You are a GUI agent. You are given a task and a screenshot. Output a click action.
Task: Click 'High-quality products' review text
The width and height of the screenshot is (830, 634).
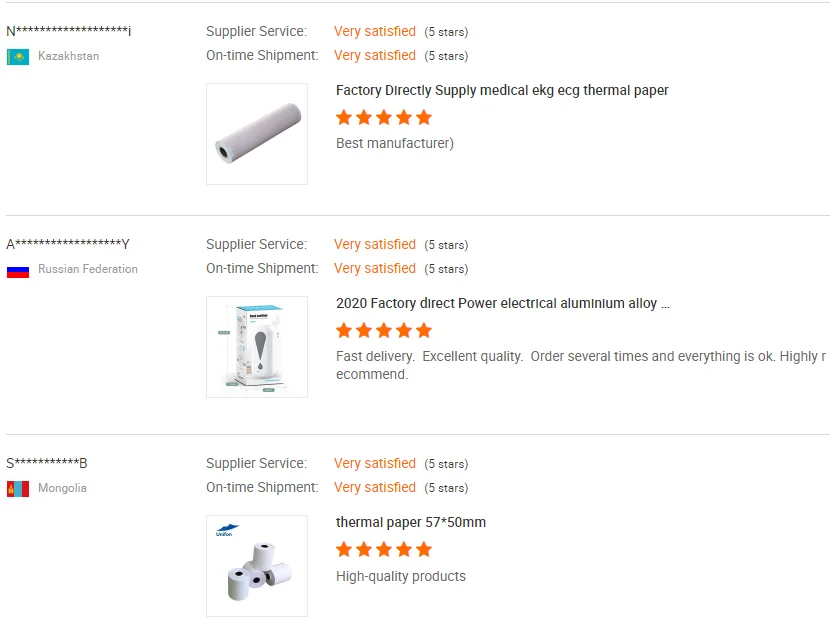(401, 576)
